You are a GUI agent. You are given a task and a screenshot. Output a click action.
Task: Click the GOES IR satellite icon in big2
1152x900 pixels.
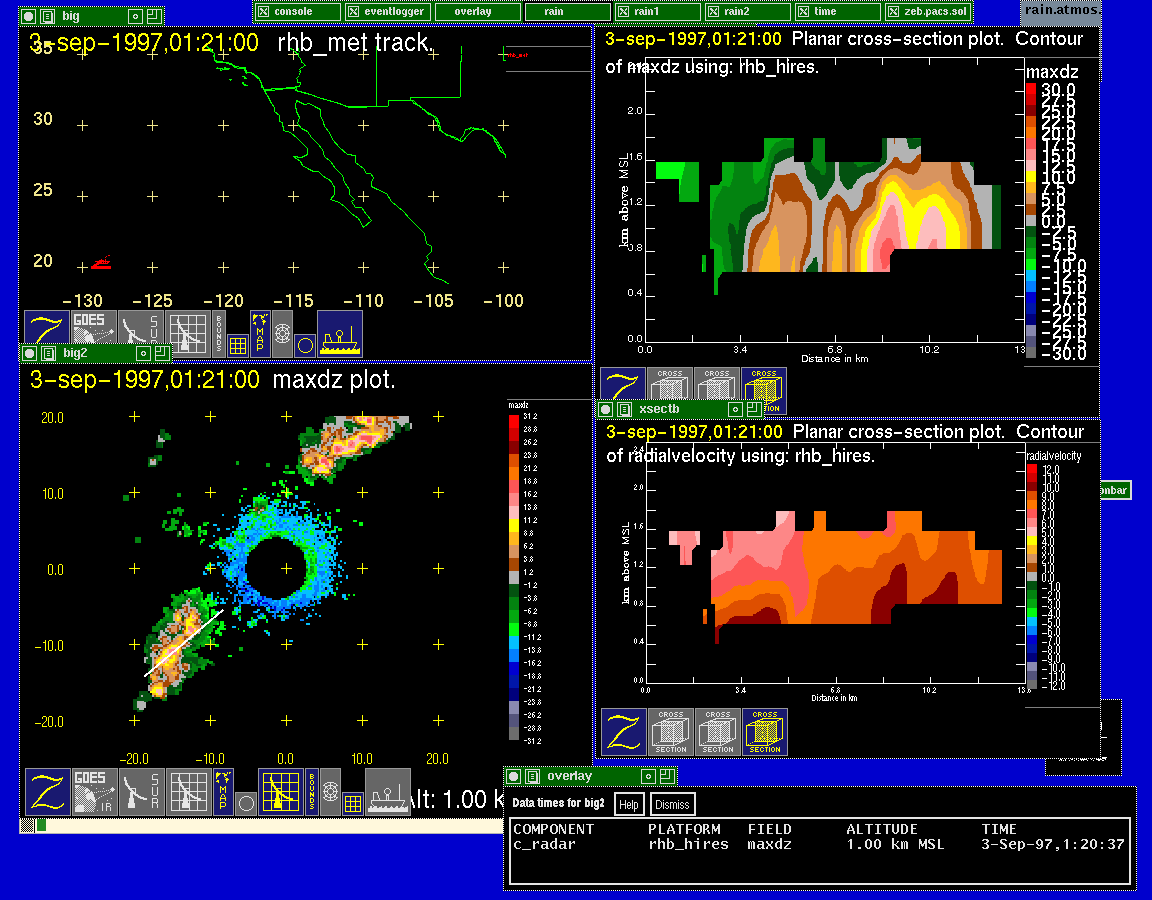click(94, 792)
